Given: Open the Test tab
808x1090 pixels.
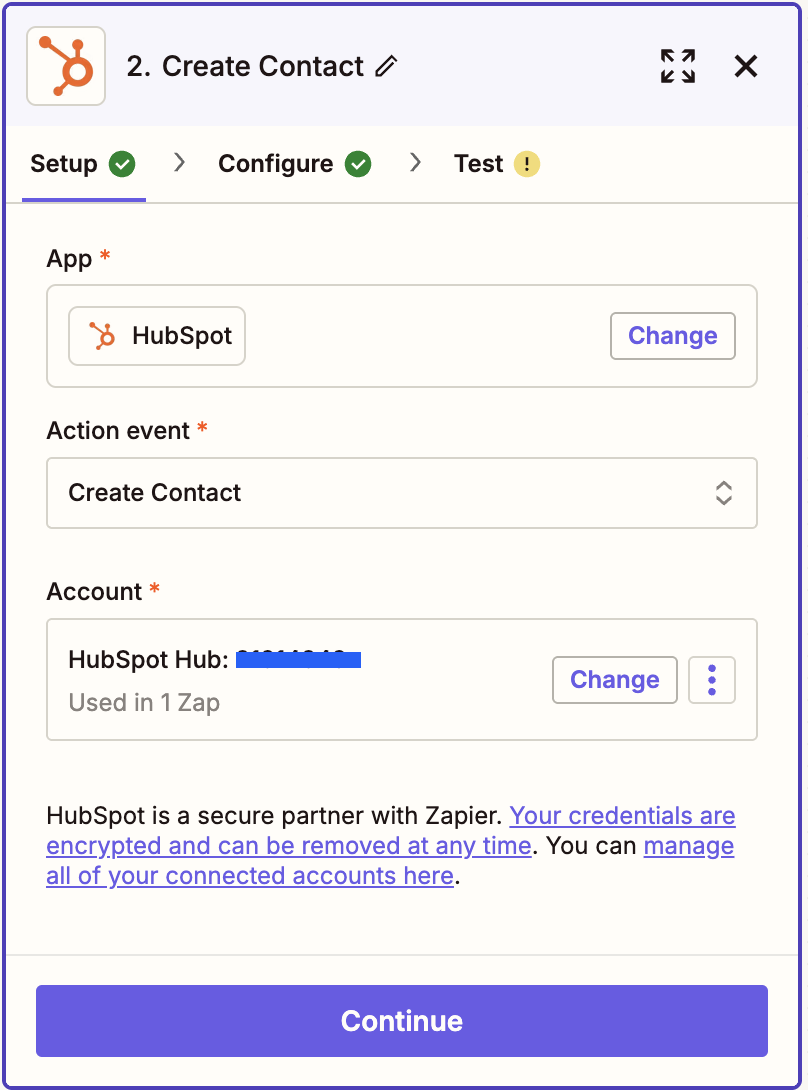Looking at the screenshot, I should [479, 164].
